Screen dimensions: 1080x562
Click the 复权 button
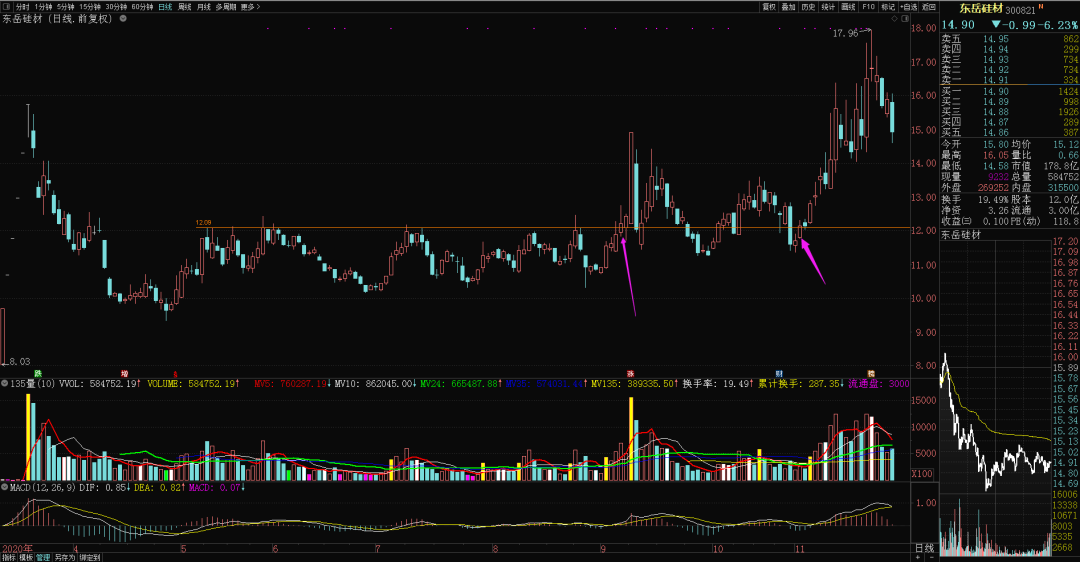tap(769, 6)
